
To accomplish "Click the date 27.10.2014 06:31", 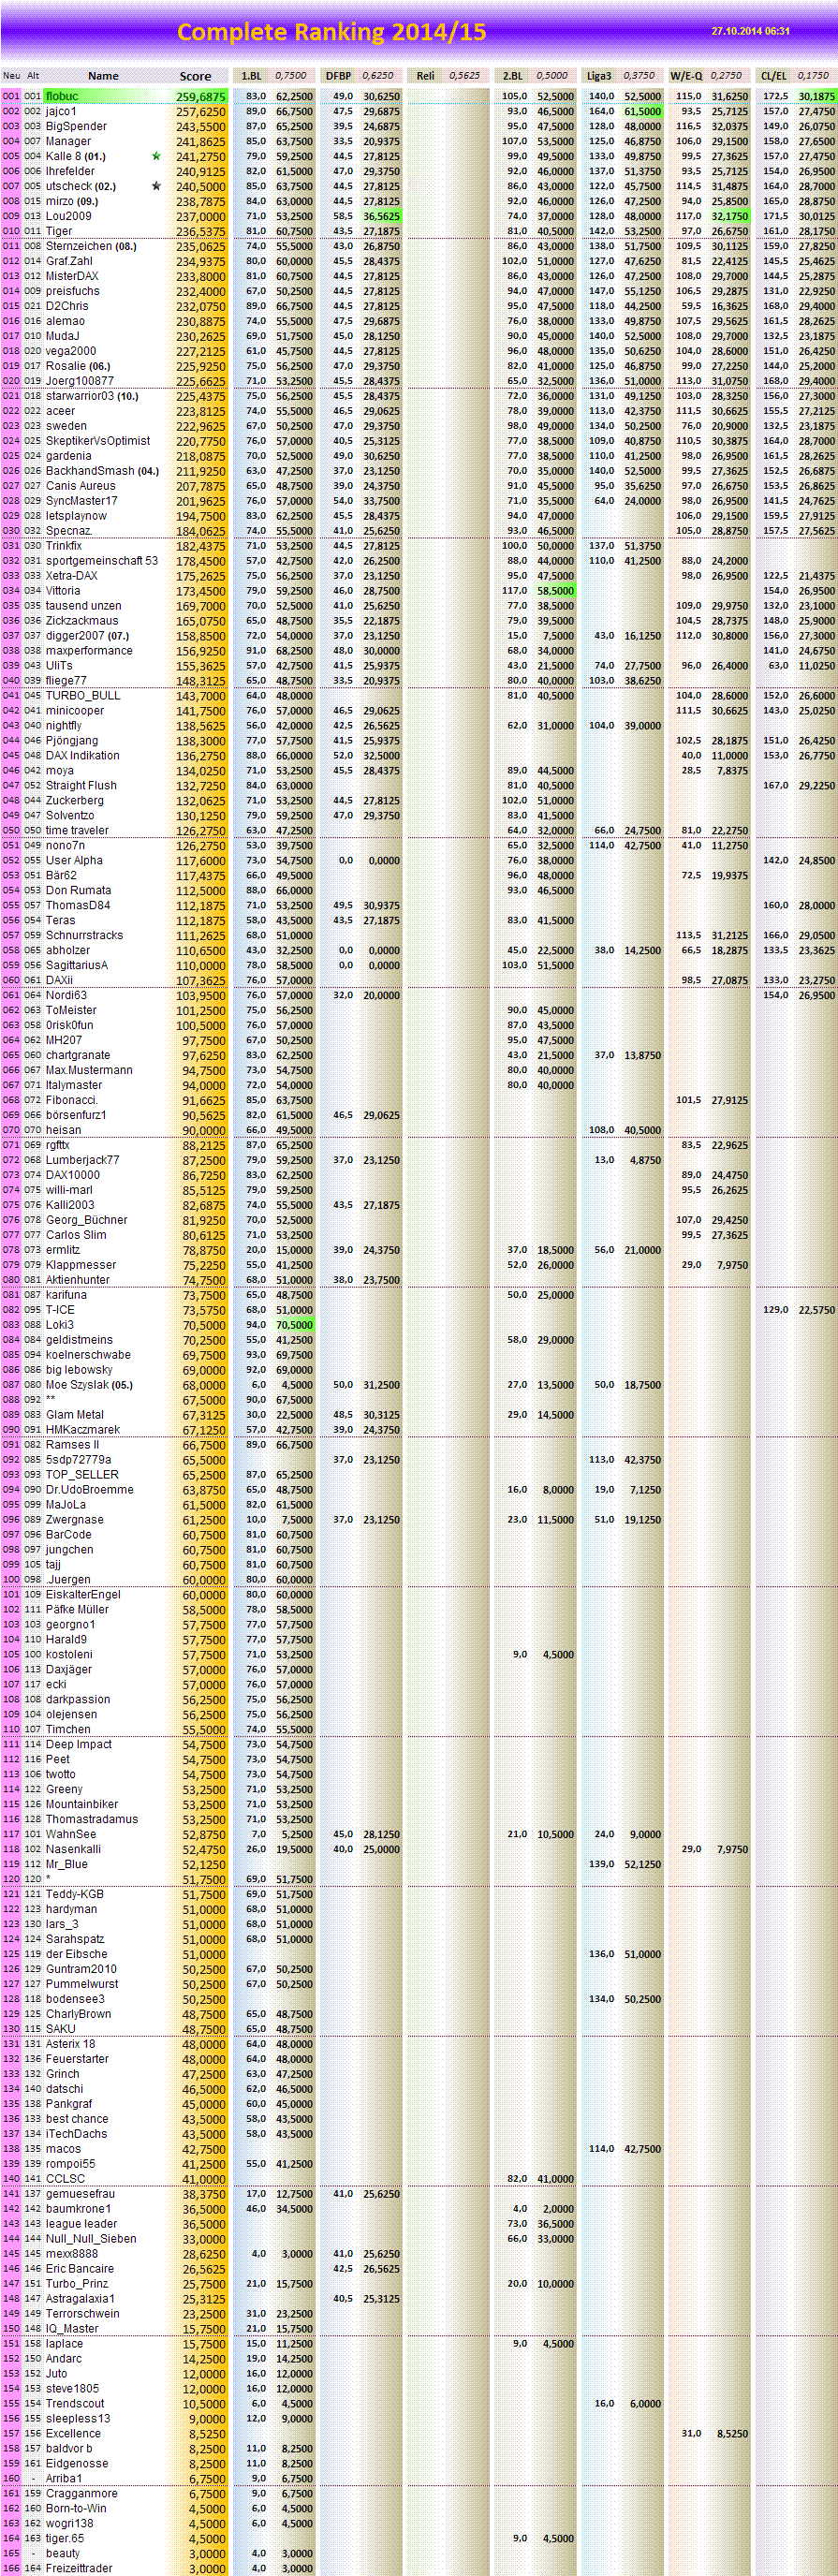I will [x=750, y=31].
